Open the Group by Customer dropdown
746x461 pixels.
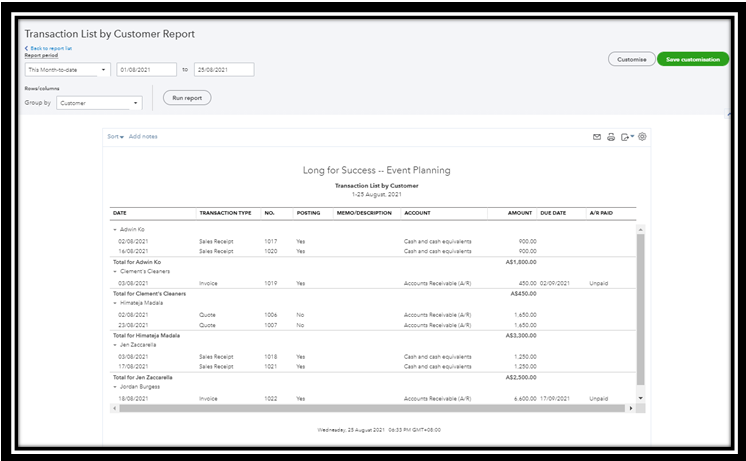(x=98, y=102)
